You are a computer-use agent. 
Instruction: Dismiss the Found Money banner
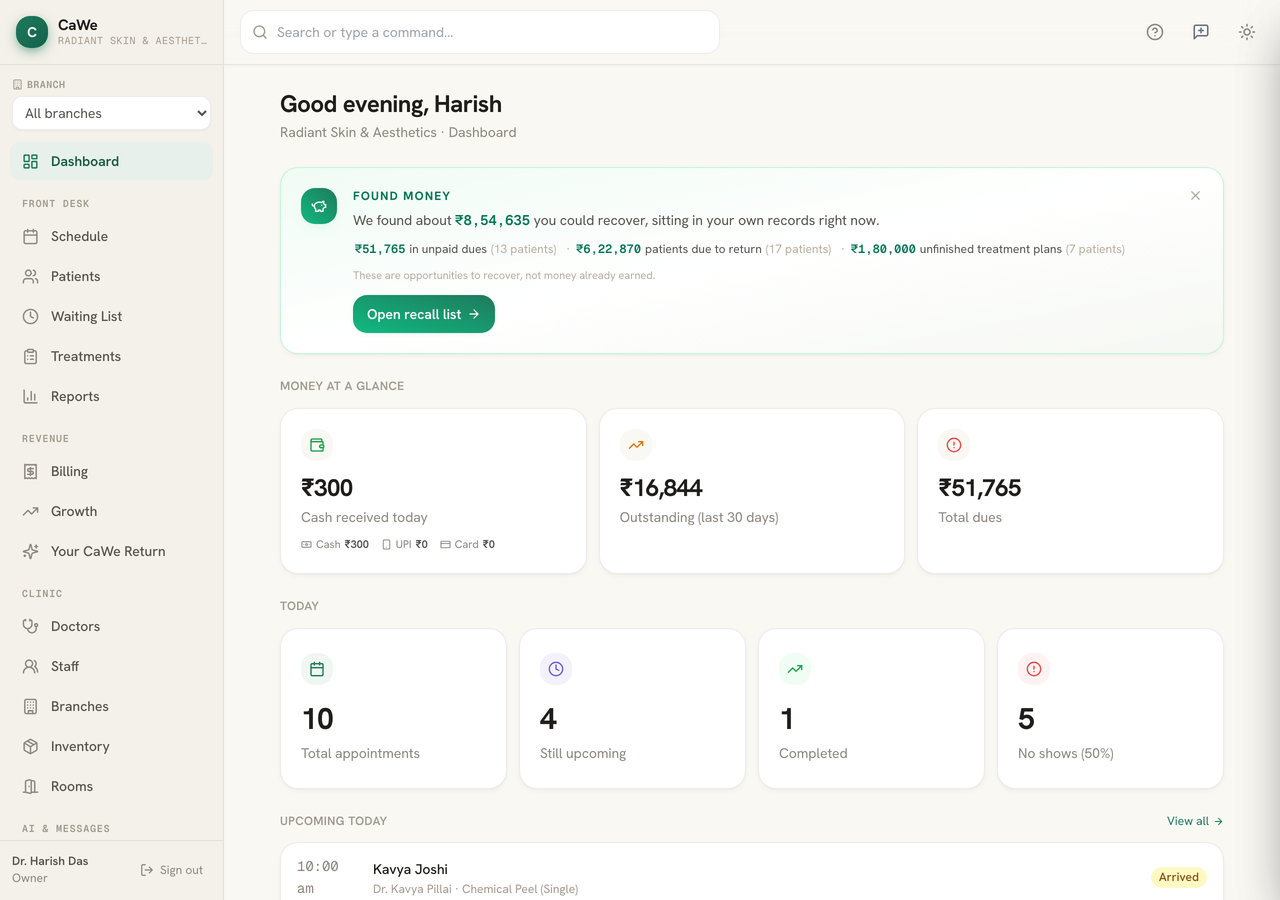[1195, 196]
